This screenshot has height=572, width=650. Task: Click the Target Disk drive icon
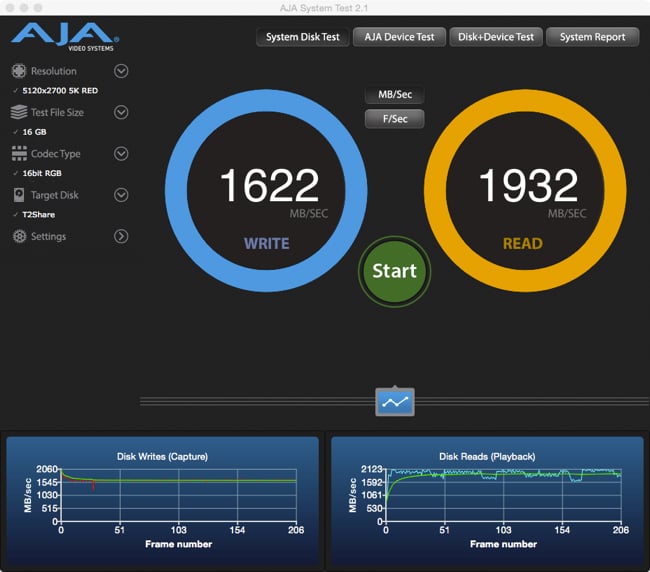pyautogui.click(x=19, y=195)
